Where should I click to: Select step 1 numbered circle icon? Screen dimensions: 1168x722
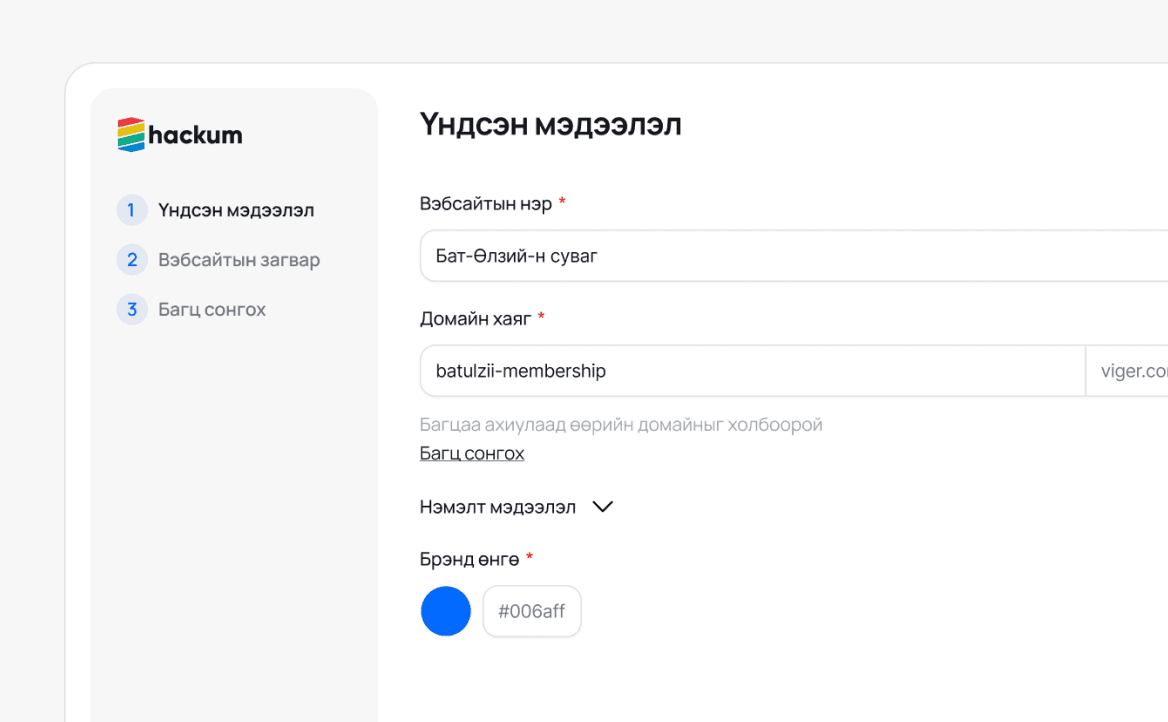132,210
